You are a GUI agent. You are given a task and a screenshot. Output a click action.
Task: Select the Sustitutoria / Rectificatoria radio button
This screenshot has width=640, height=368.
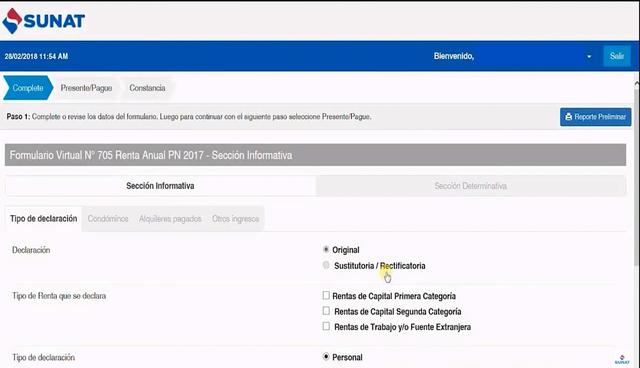pos(326,265)
